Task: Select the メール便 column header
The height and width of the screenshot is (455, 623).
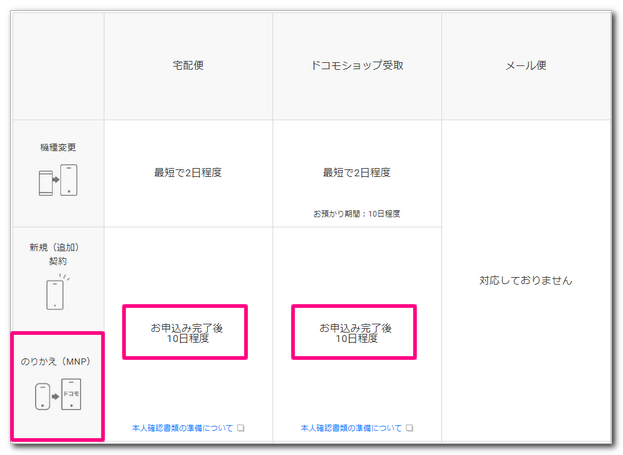Action: click(x=525, y=65)
